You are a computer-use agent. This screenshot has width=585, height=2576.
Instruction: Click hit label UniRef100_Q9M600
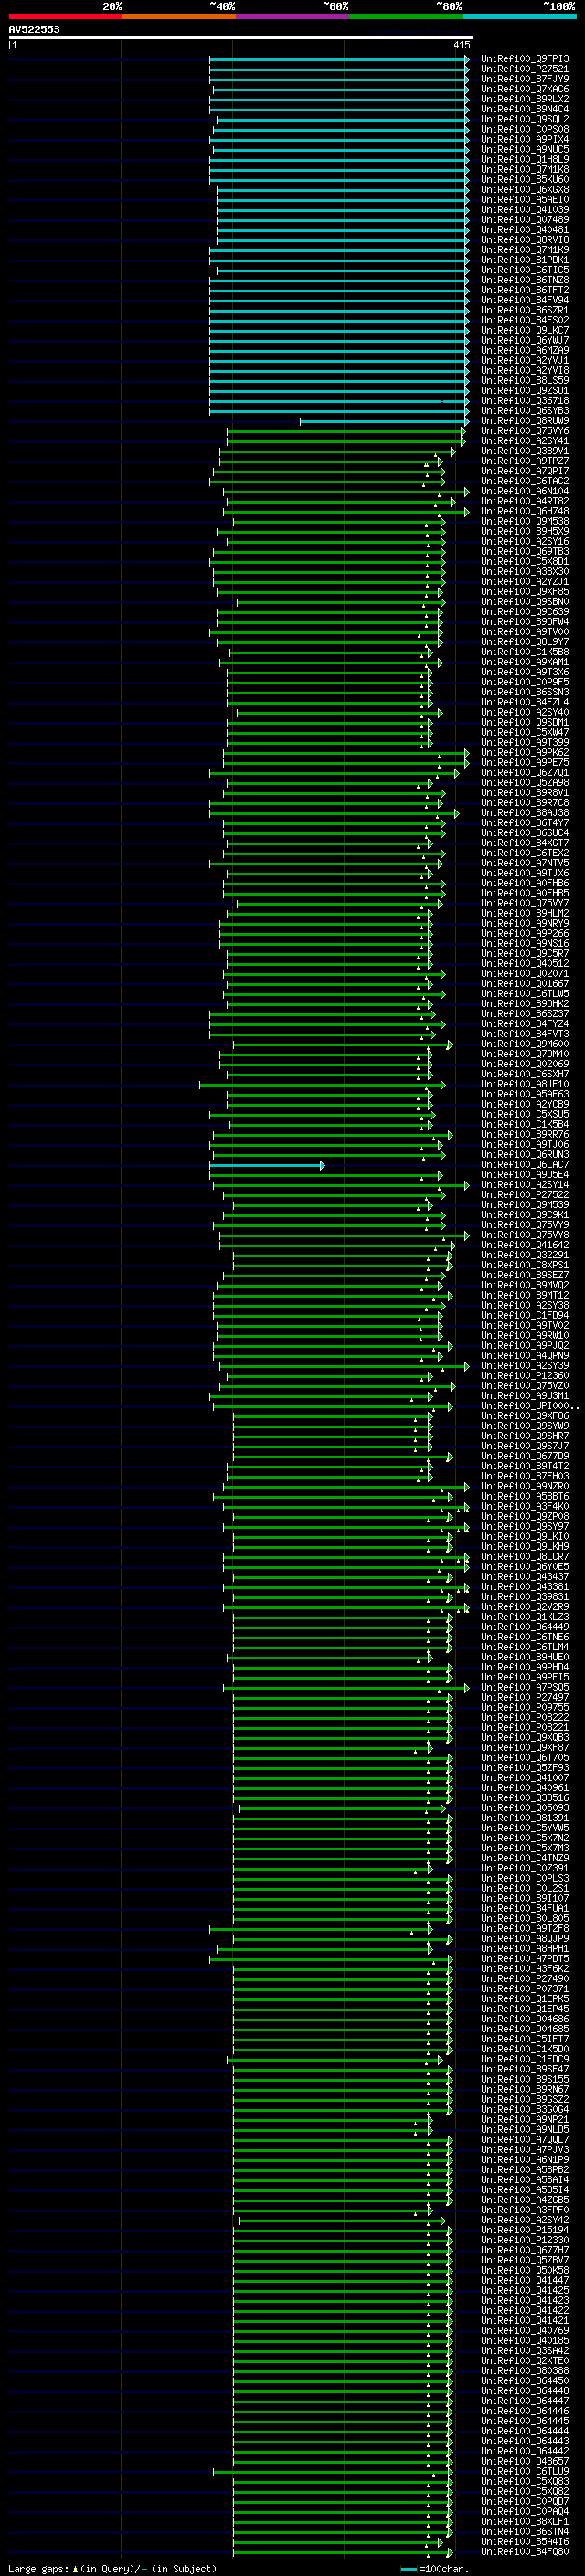point(525,1044)
